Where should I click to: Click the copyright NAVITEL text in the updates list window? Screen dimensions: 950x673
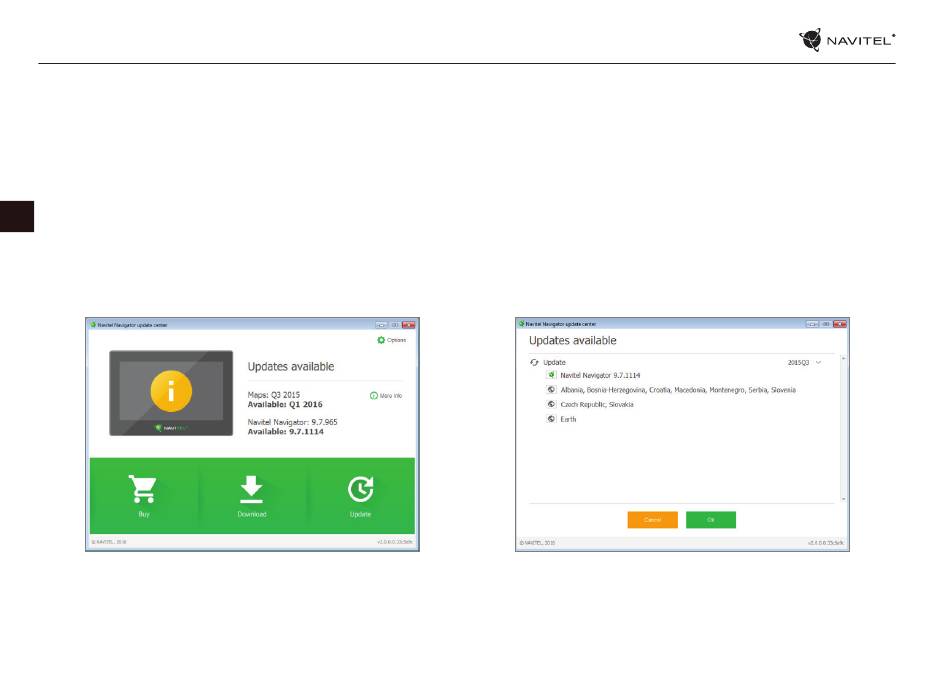pos(537,543)
